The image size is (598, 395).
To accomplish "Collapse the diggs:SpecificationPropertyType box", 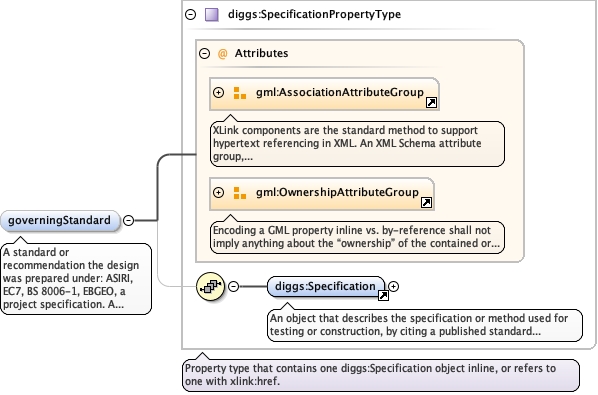I will click(x=191, y=14).
